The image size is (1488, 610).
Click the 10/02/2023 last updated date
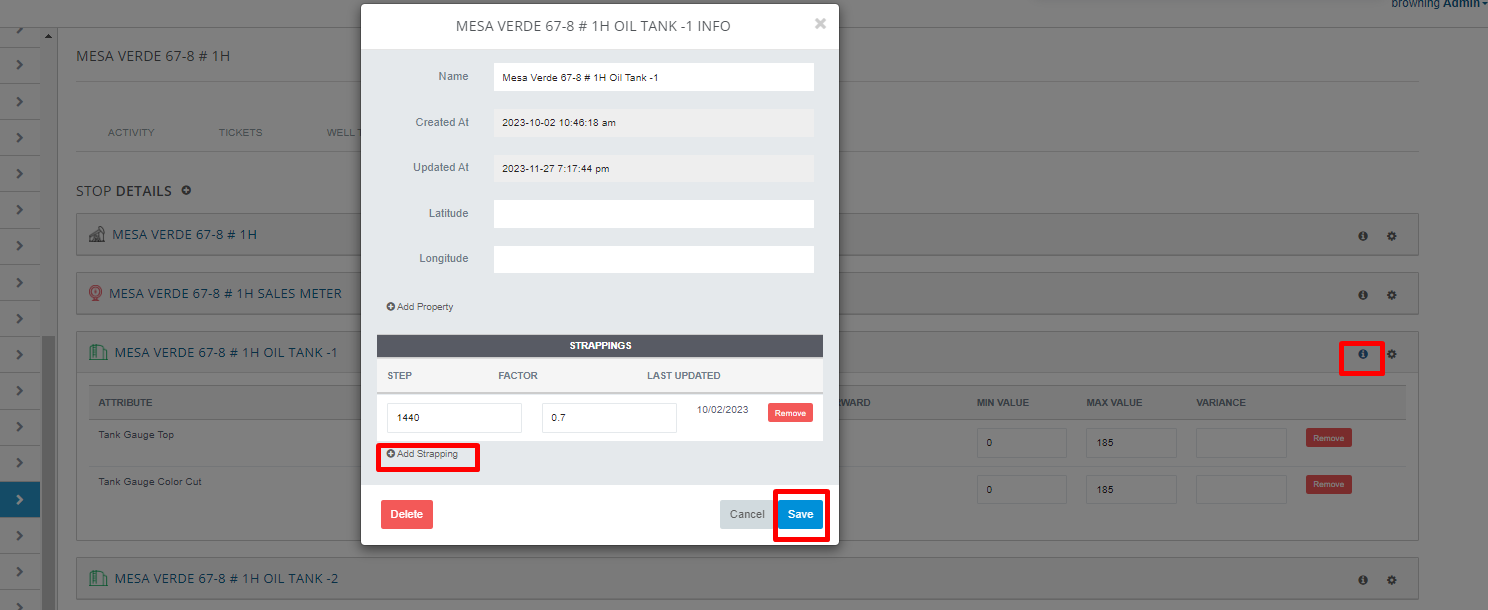tap(722, 410)
